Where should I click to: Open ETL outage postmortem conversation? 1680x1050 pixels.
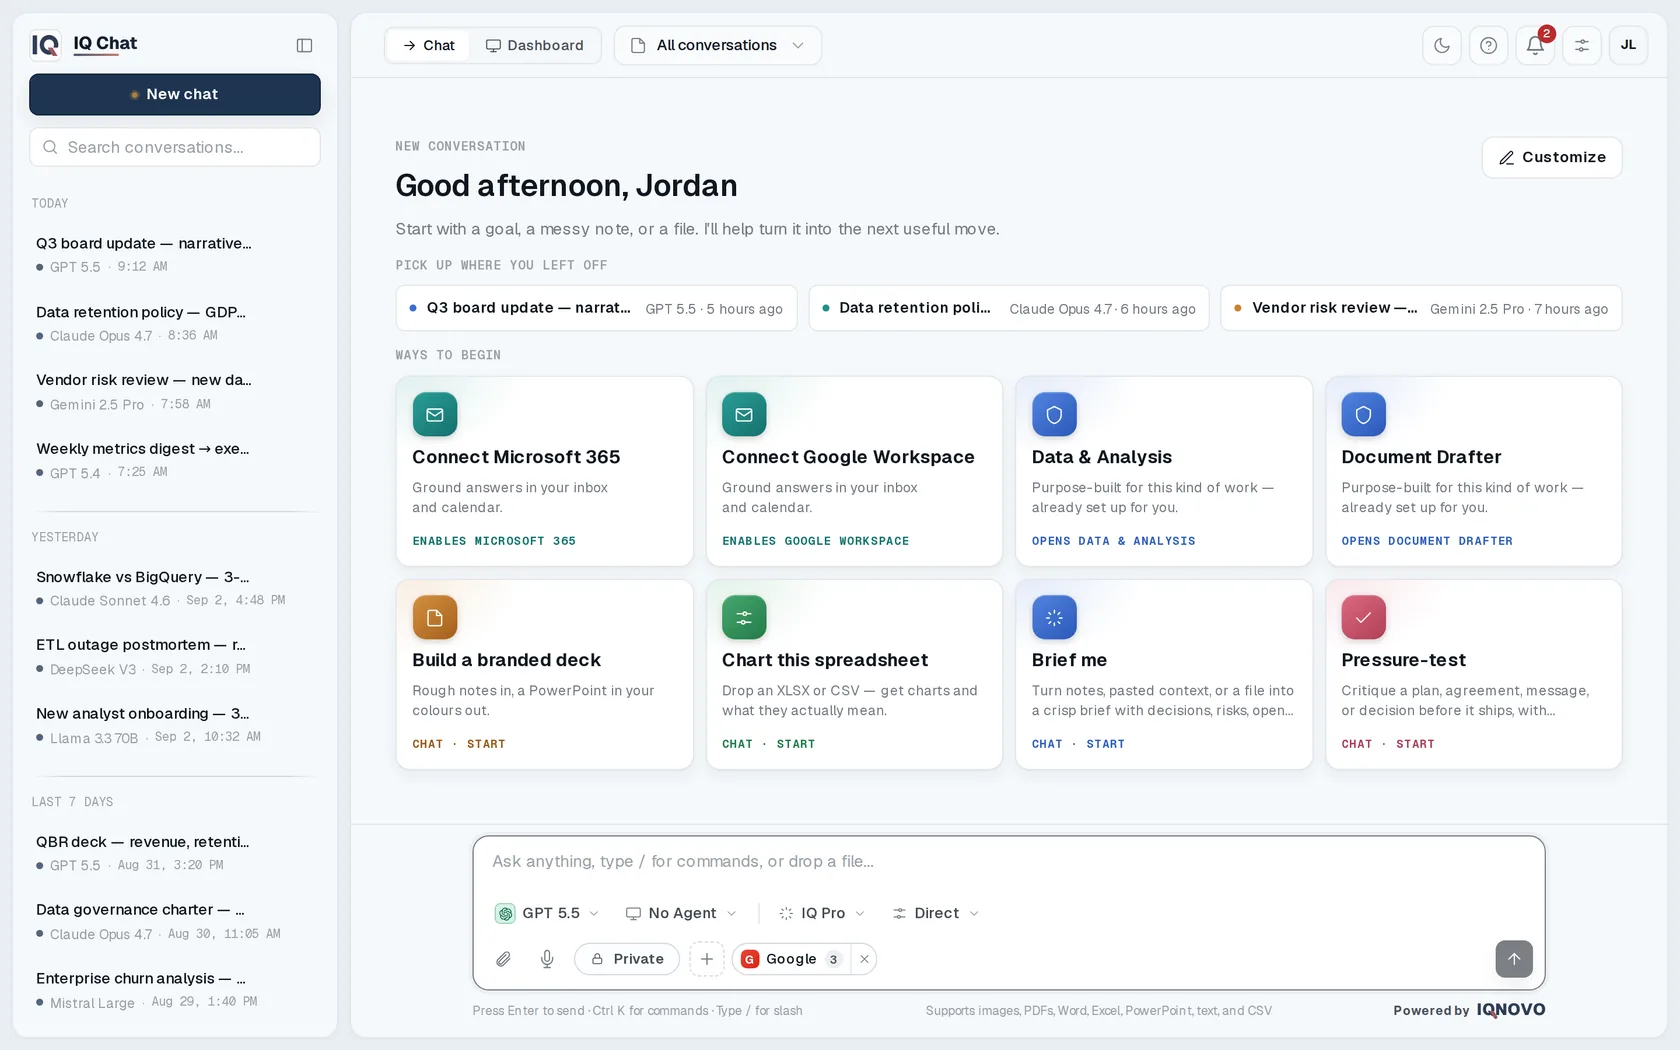click(x=175, y=656)
